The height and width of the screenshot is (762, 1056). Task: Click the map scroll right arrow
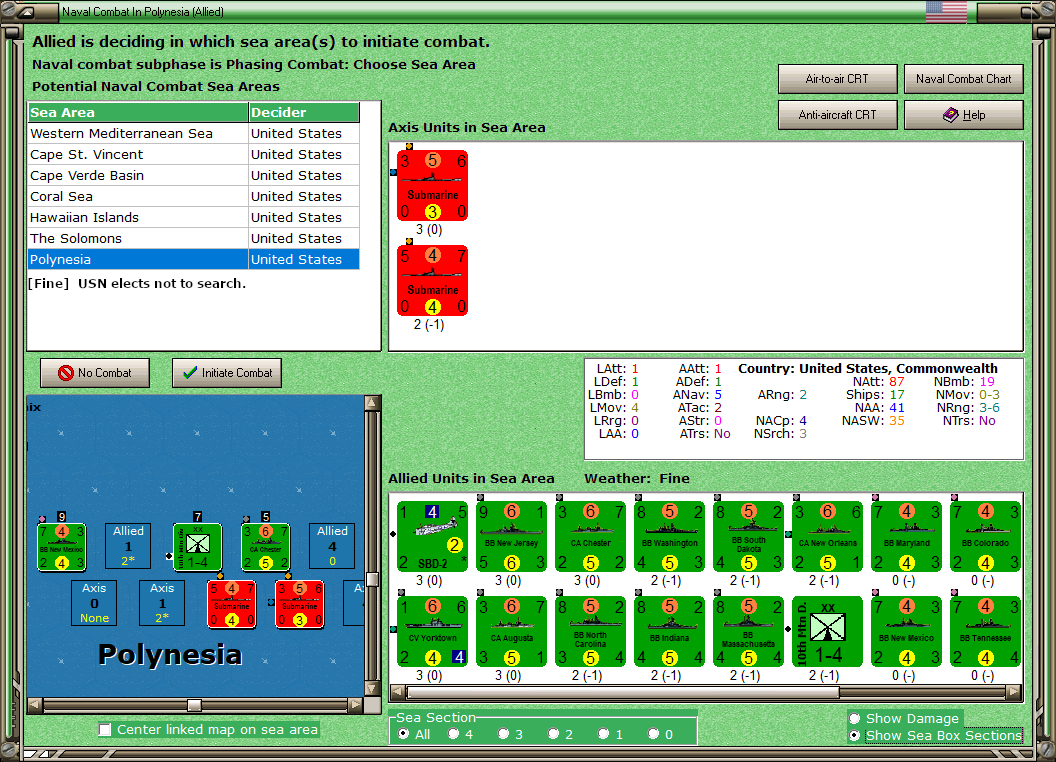click(x=356, y=705)
